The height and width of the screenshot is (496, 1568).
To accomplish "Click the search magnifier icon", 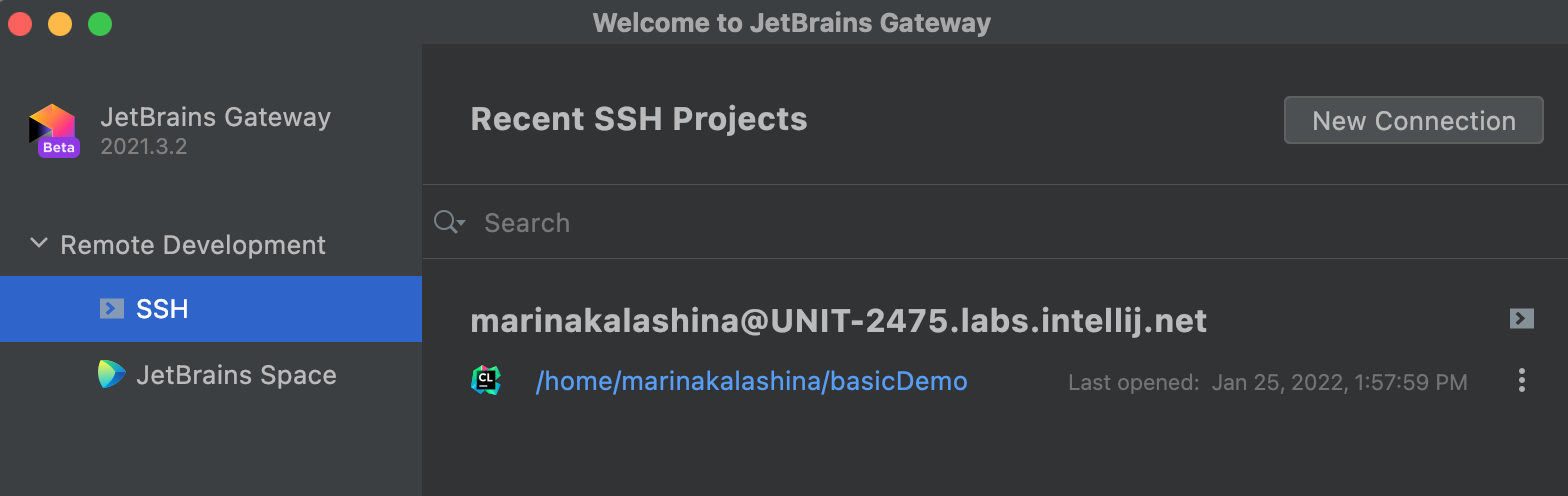I will [447, 222].
